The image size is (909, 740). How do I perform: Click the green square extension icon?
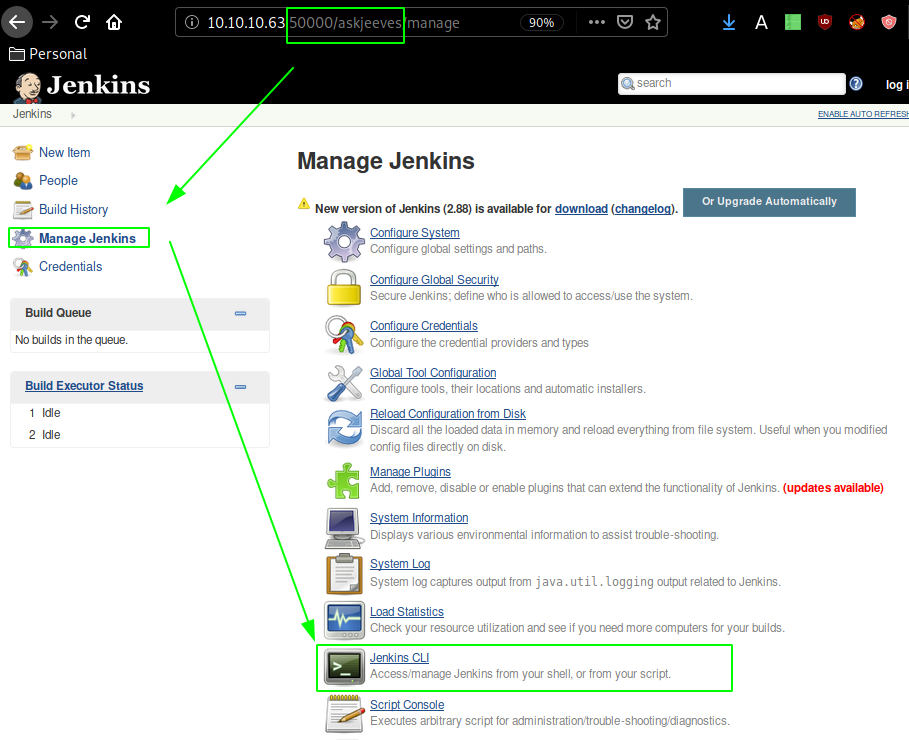click(792, 22)
